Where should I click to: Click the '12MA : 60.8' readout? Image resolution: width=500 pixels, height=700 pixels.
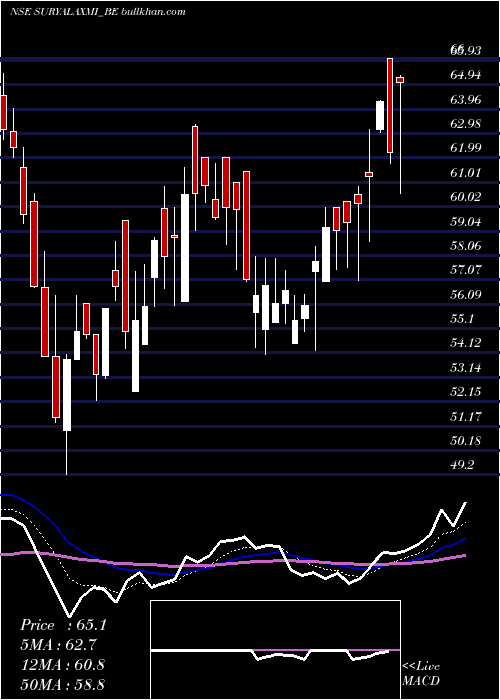click(x=62, y=665)
